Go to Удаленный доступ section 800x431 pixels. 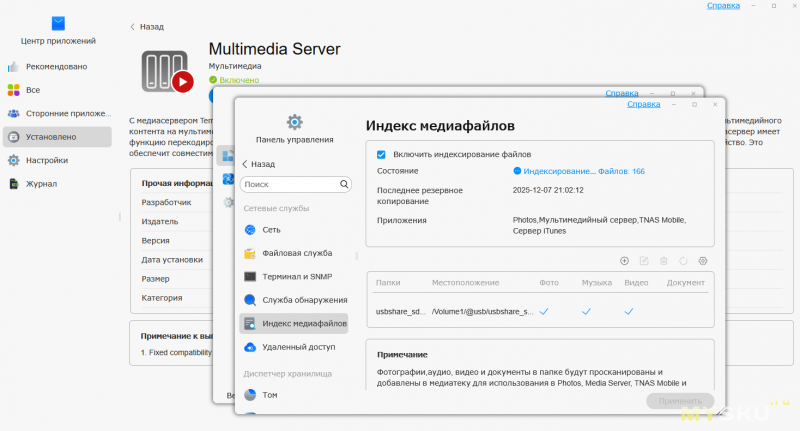point(298,347)
